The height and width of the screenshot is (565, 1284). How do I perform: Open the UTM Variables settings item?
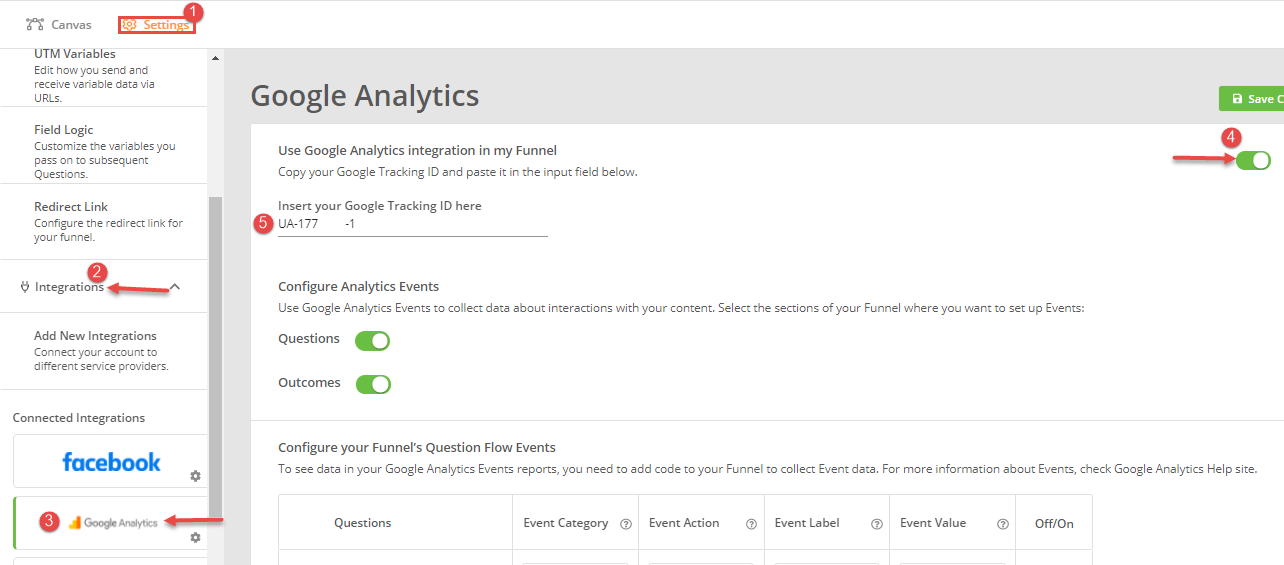pyautogui.click(x=95, y=75)
